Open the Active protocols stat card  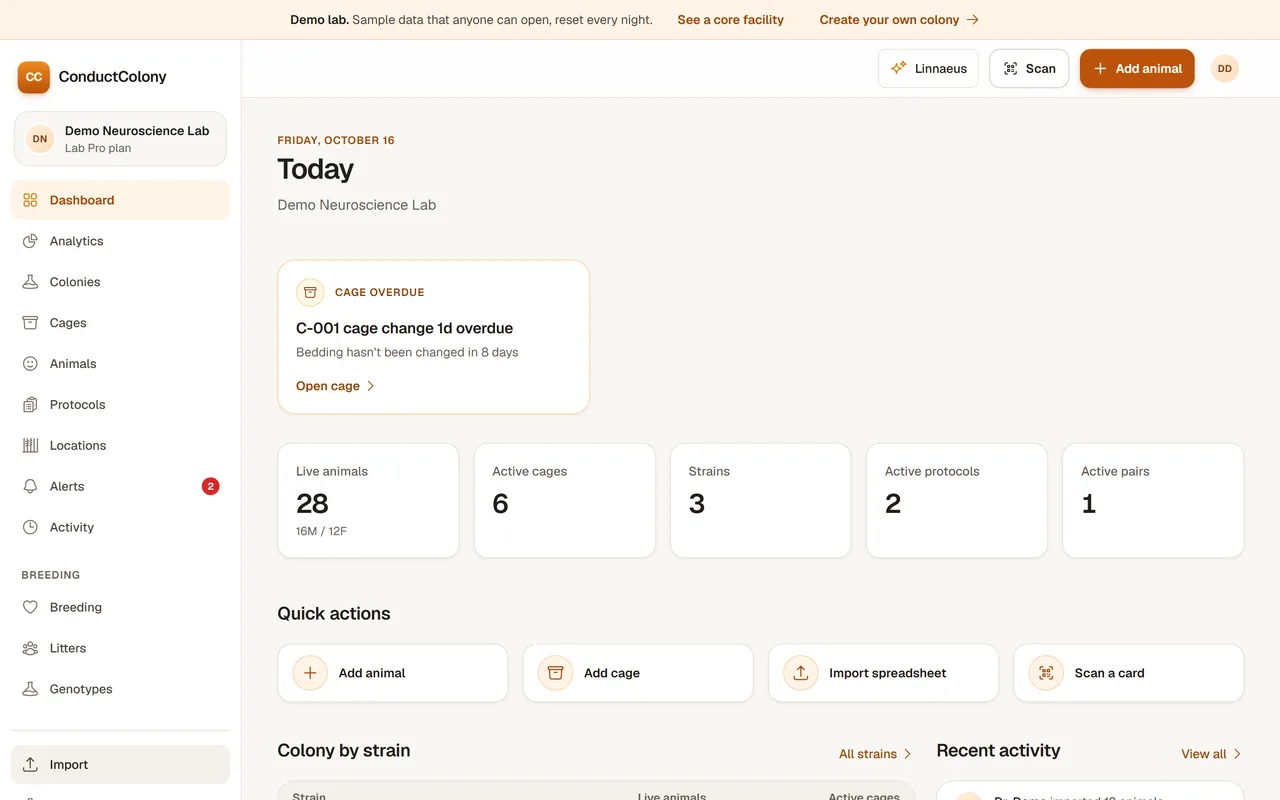[x=957, y=501]
